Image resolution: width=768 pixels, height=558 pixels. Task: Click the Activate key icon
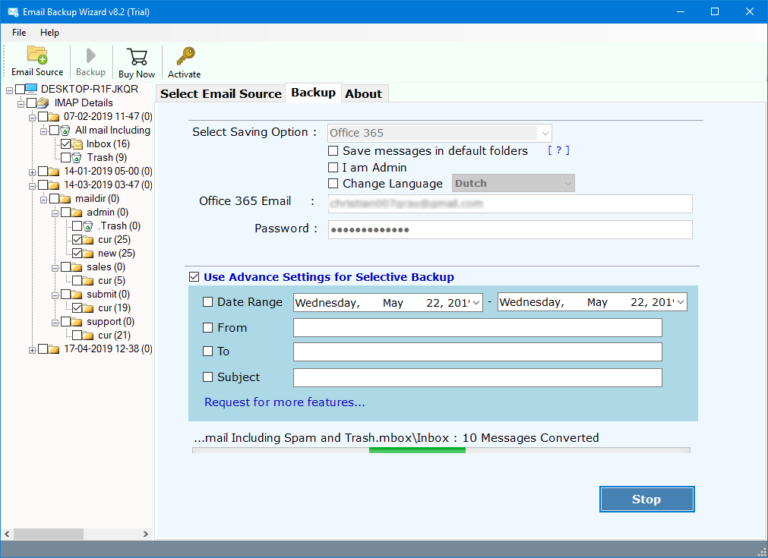point(186,56)
